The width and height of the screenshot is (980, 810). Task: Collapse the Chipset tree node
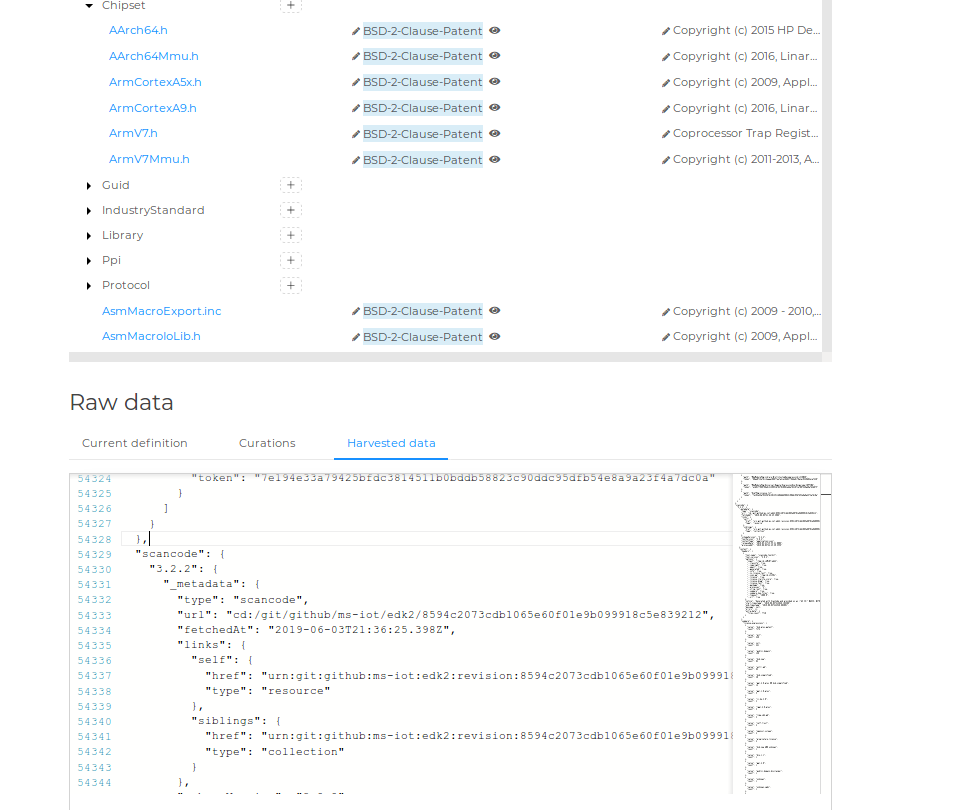pyautogui.click(x=89, y=5)
